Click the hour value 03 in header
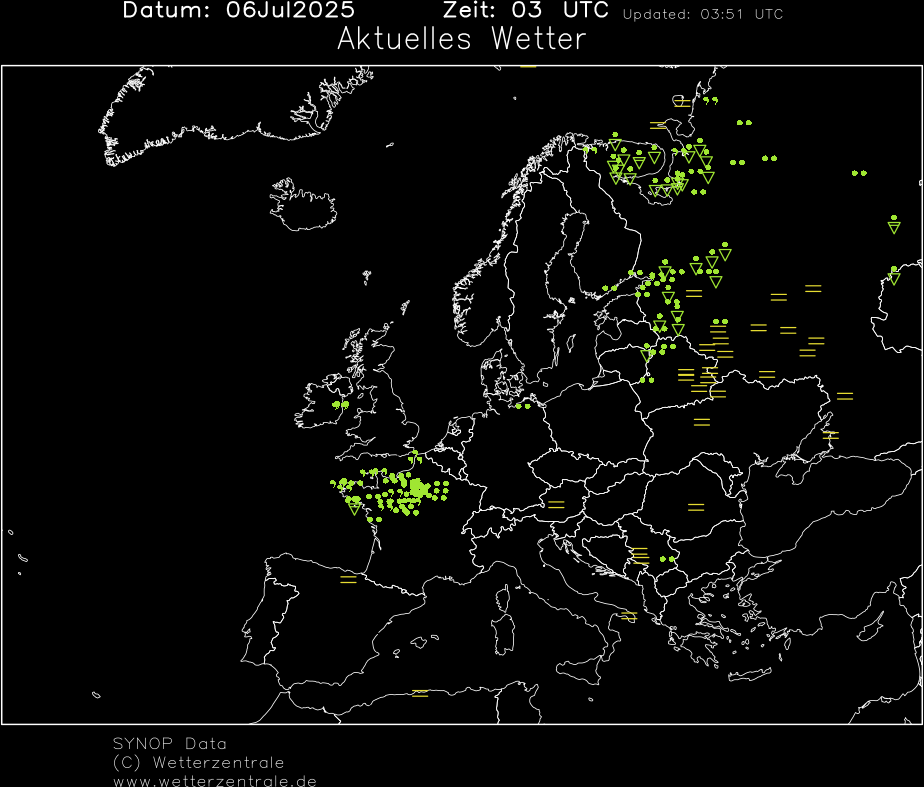The width and height of the screenshot is (924, 787). [527, 10]
